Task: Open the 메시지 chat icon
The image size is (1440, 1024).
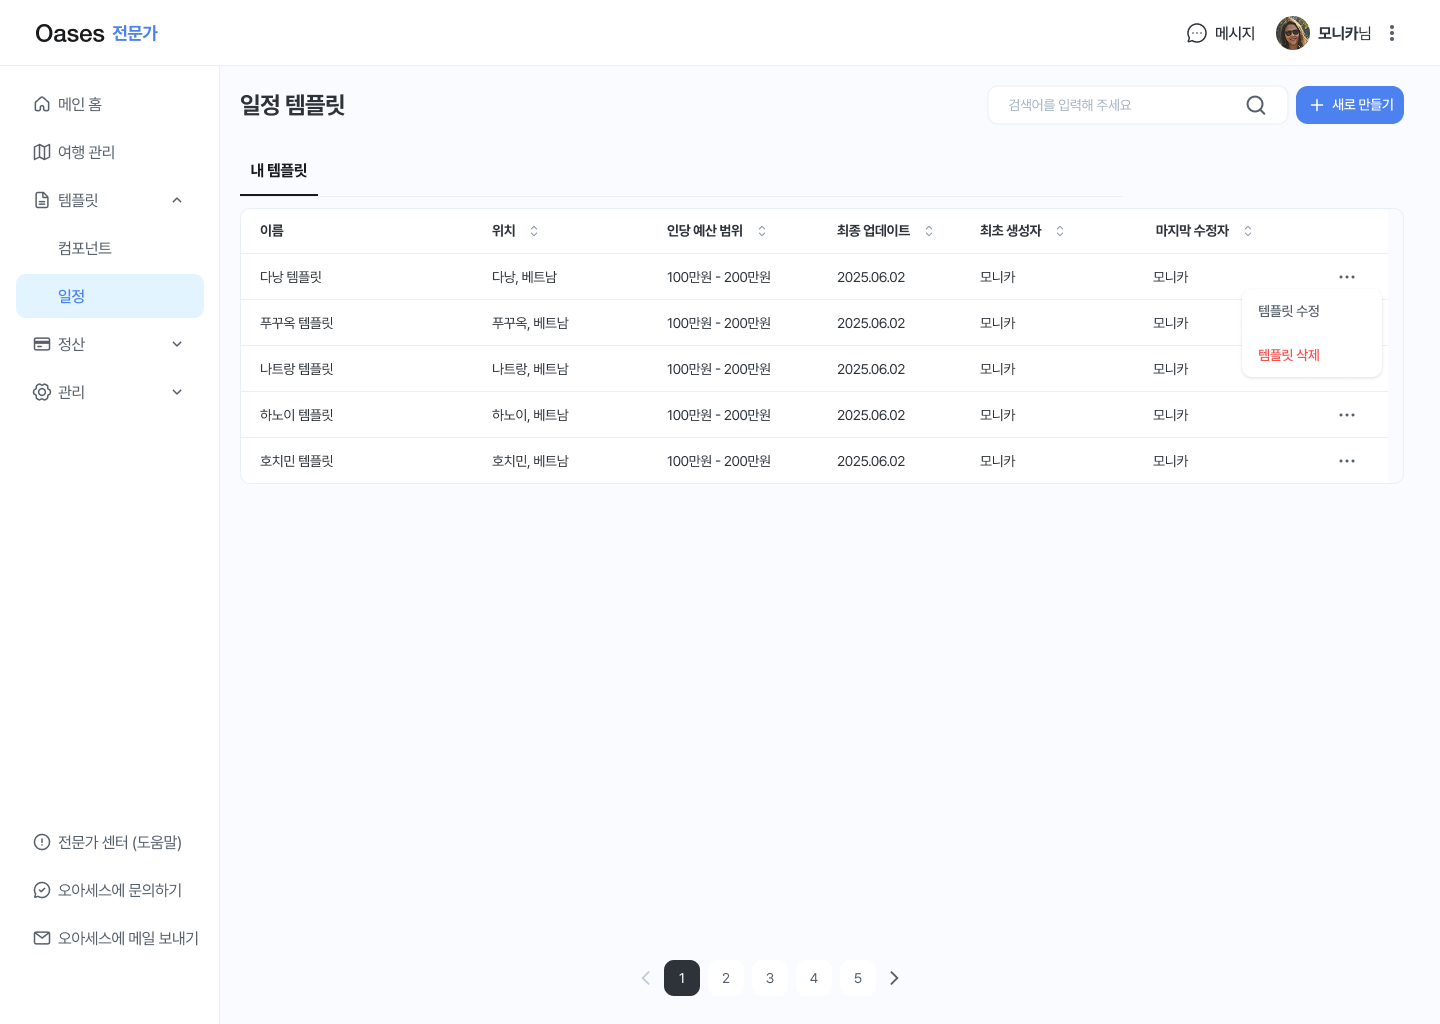Action: point(1196,33)
